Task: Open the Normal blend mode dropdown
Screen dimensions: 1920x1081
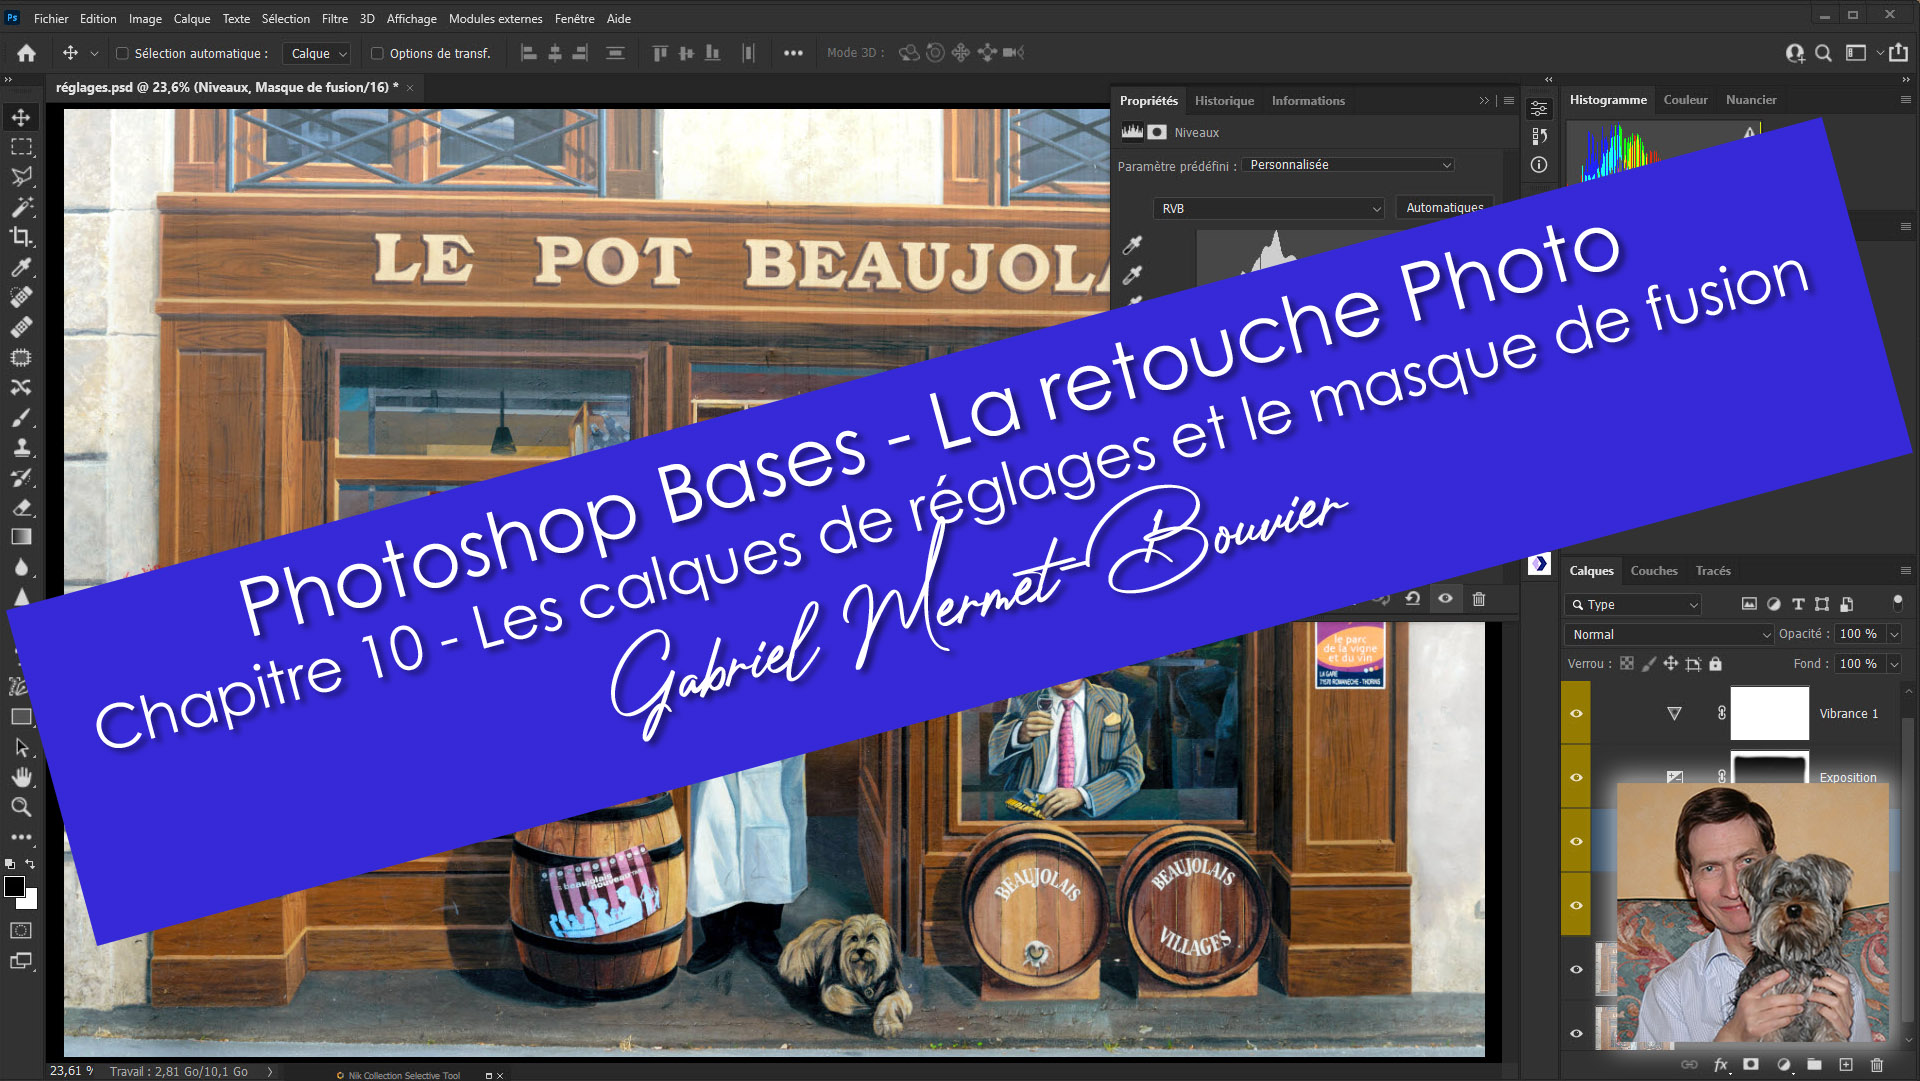Action: click(1669, 634)
